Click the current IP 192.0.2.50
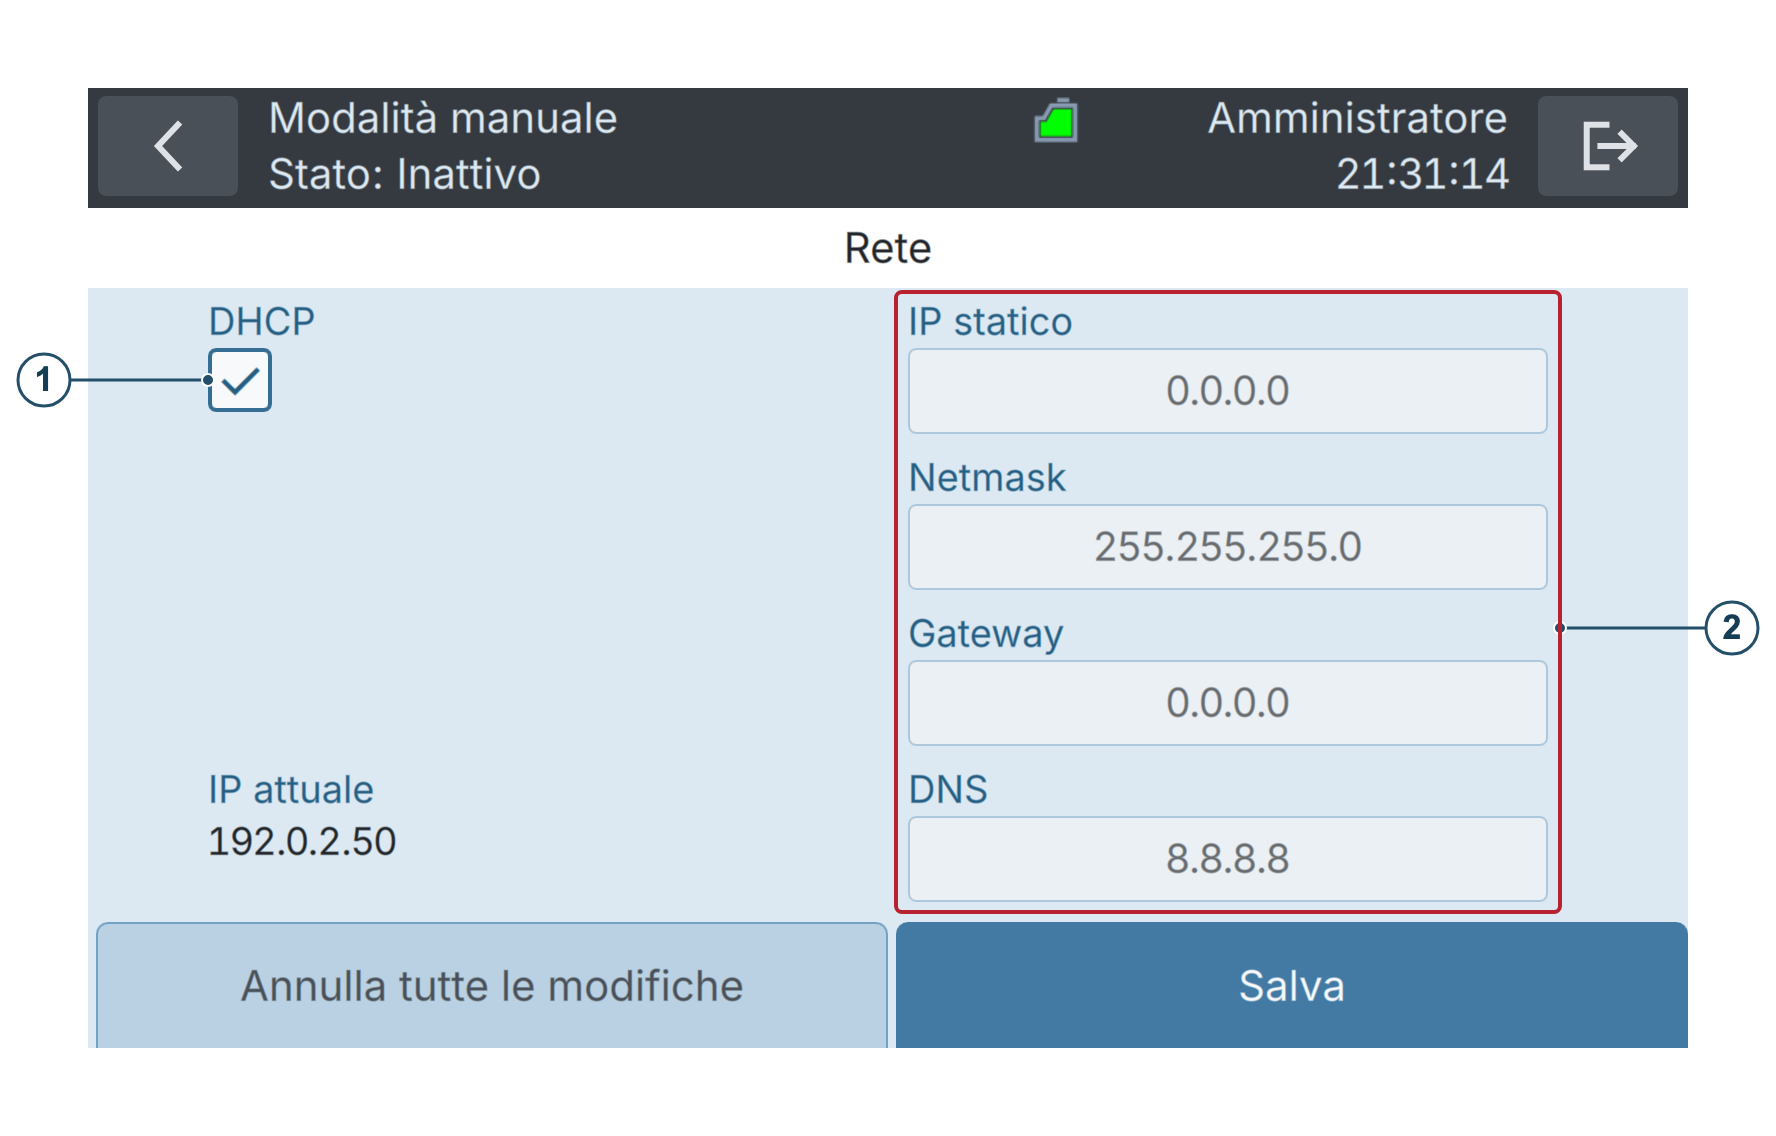Screen dimensions: 1776x1136 pos(302,842)
